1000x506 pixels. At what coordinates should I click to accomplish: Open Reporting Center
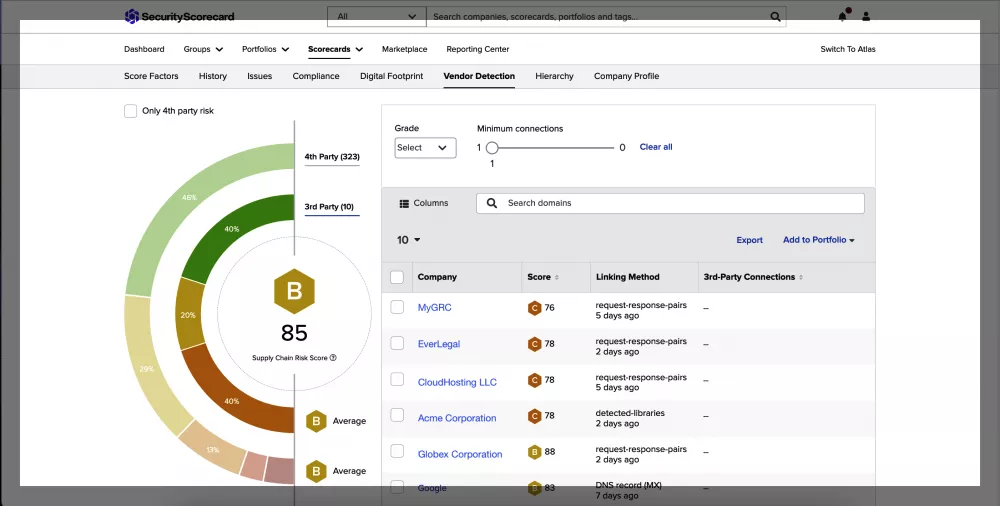point(478,49)
